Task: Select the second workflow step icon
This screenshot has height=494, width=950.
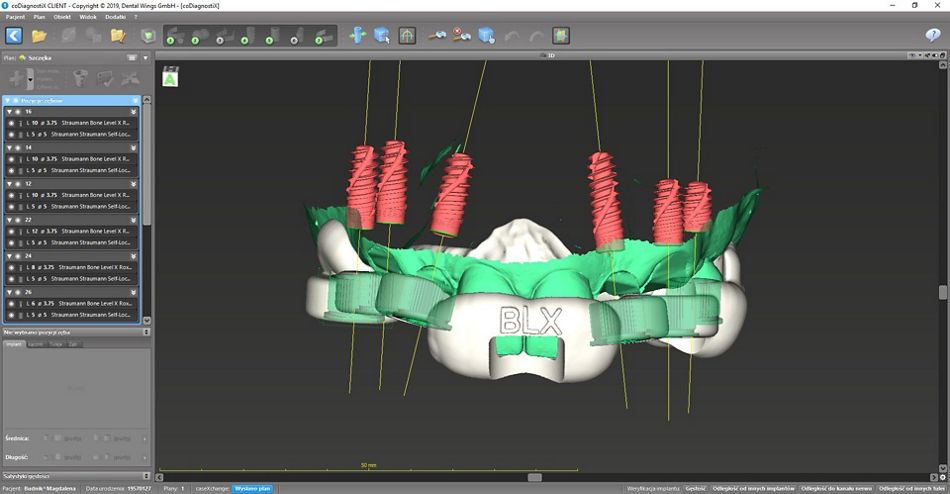Action: (200, 36)
